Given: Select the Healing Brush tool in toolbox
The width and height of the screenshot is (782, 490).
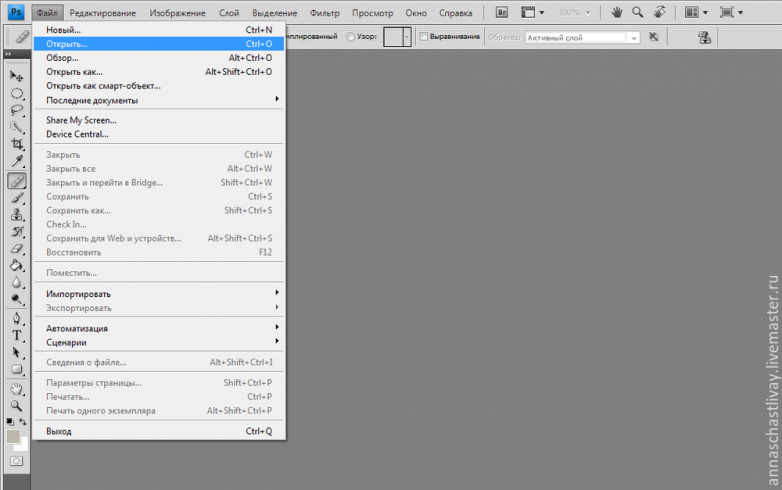Looking at the screenshot, I should tap(16, 181).
